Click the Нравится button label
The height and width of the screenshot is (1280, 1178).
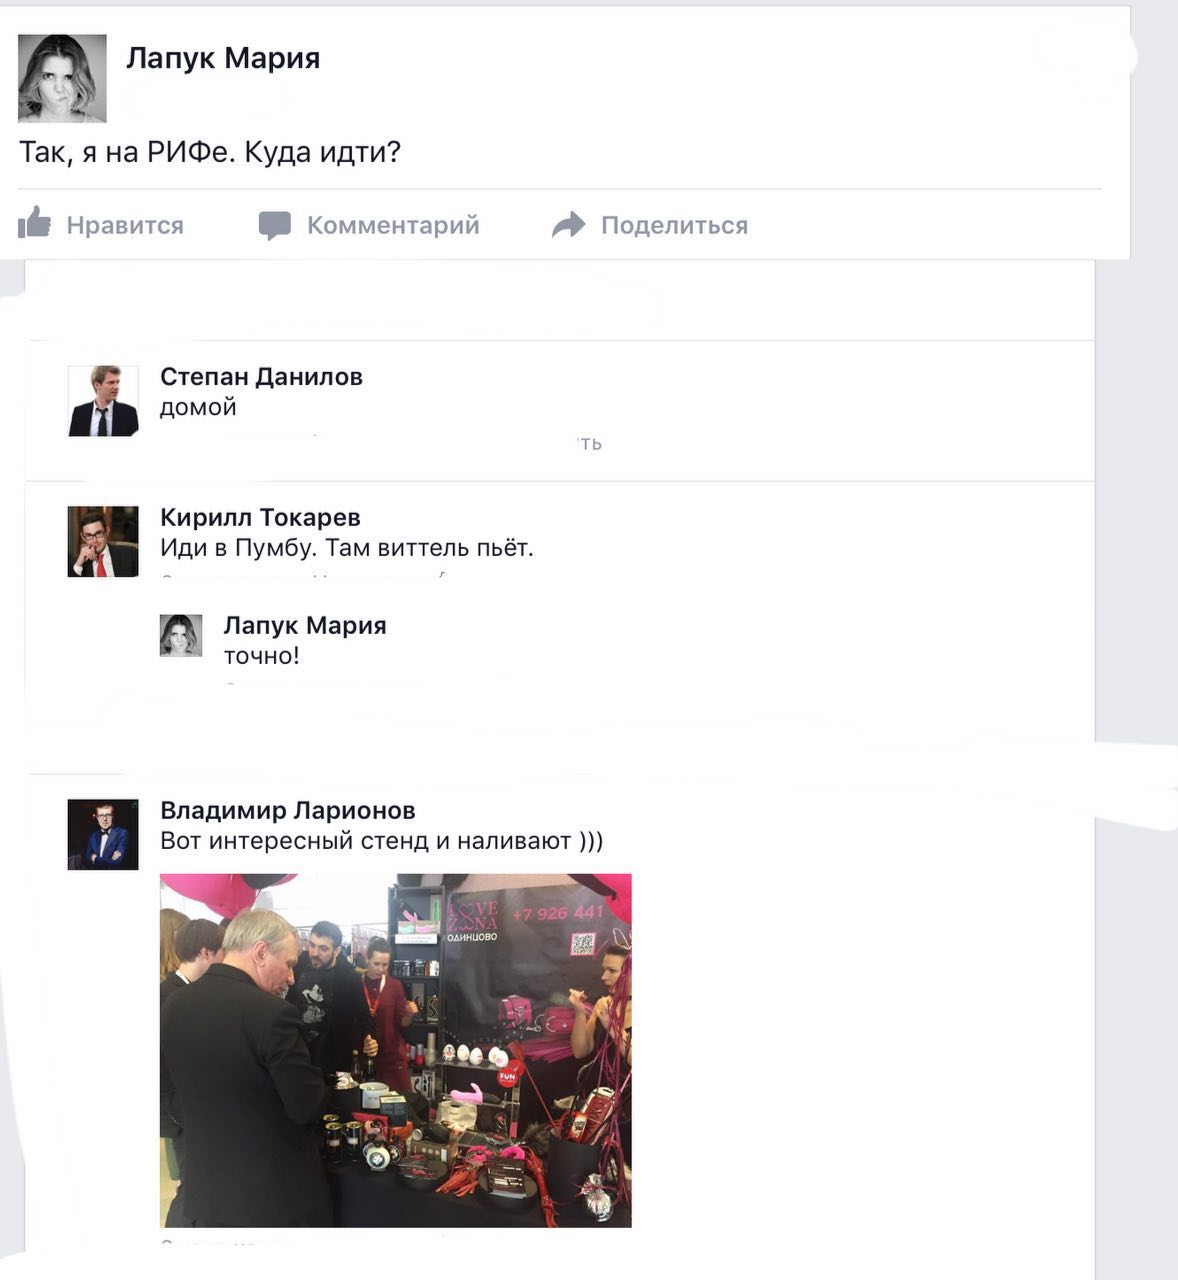(125, 225)
